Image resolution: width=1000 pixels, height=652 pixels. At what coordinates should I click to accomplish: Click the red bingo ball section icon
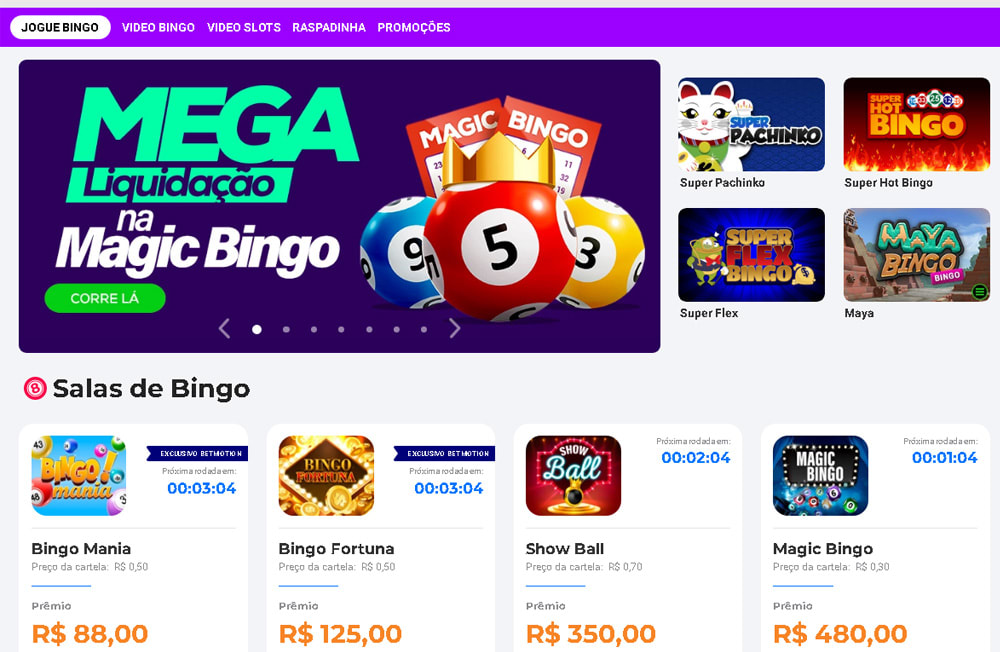35,388
